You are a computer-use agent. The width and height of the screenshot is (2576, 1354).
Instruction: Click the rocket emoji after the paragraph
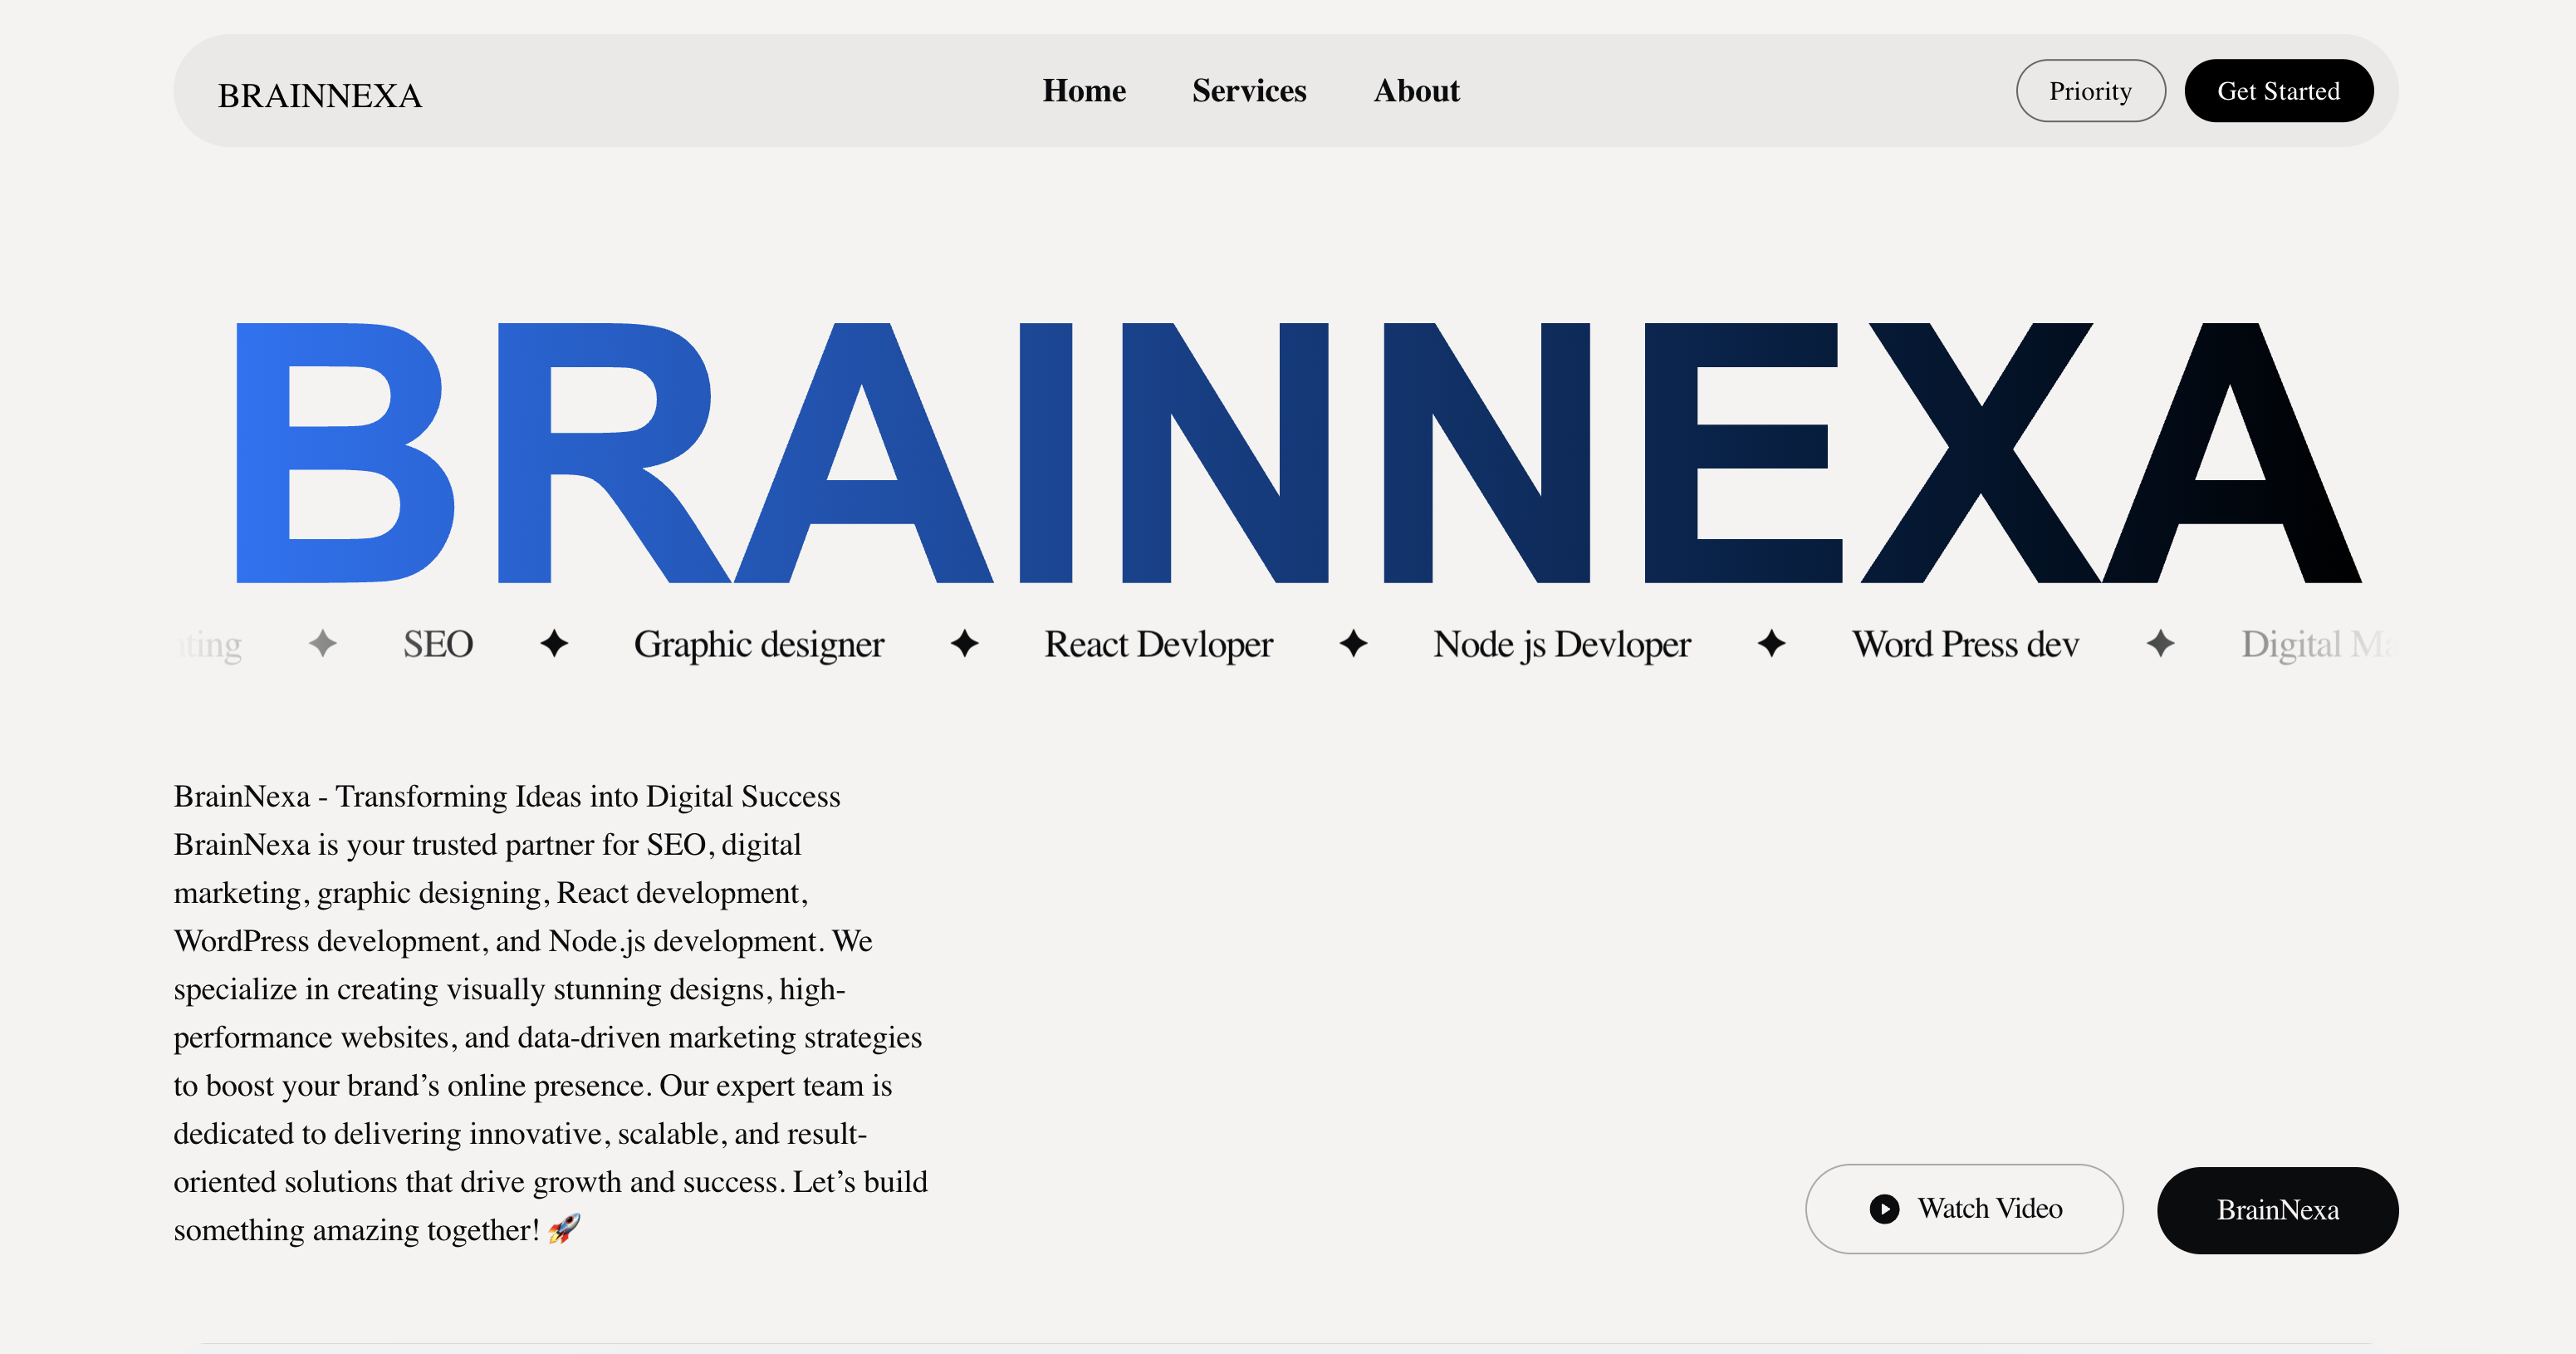coord(564,1228)
